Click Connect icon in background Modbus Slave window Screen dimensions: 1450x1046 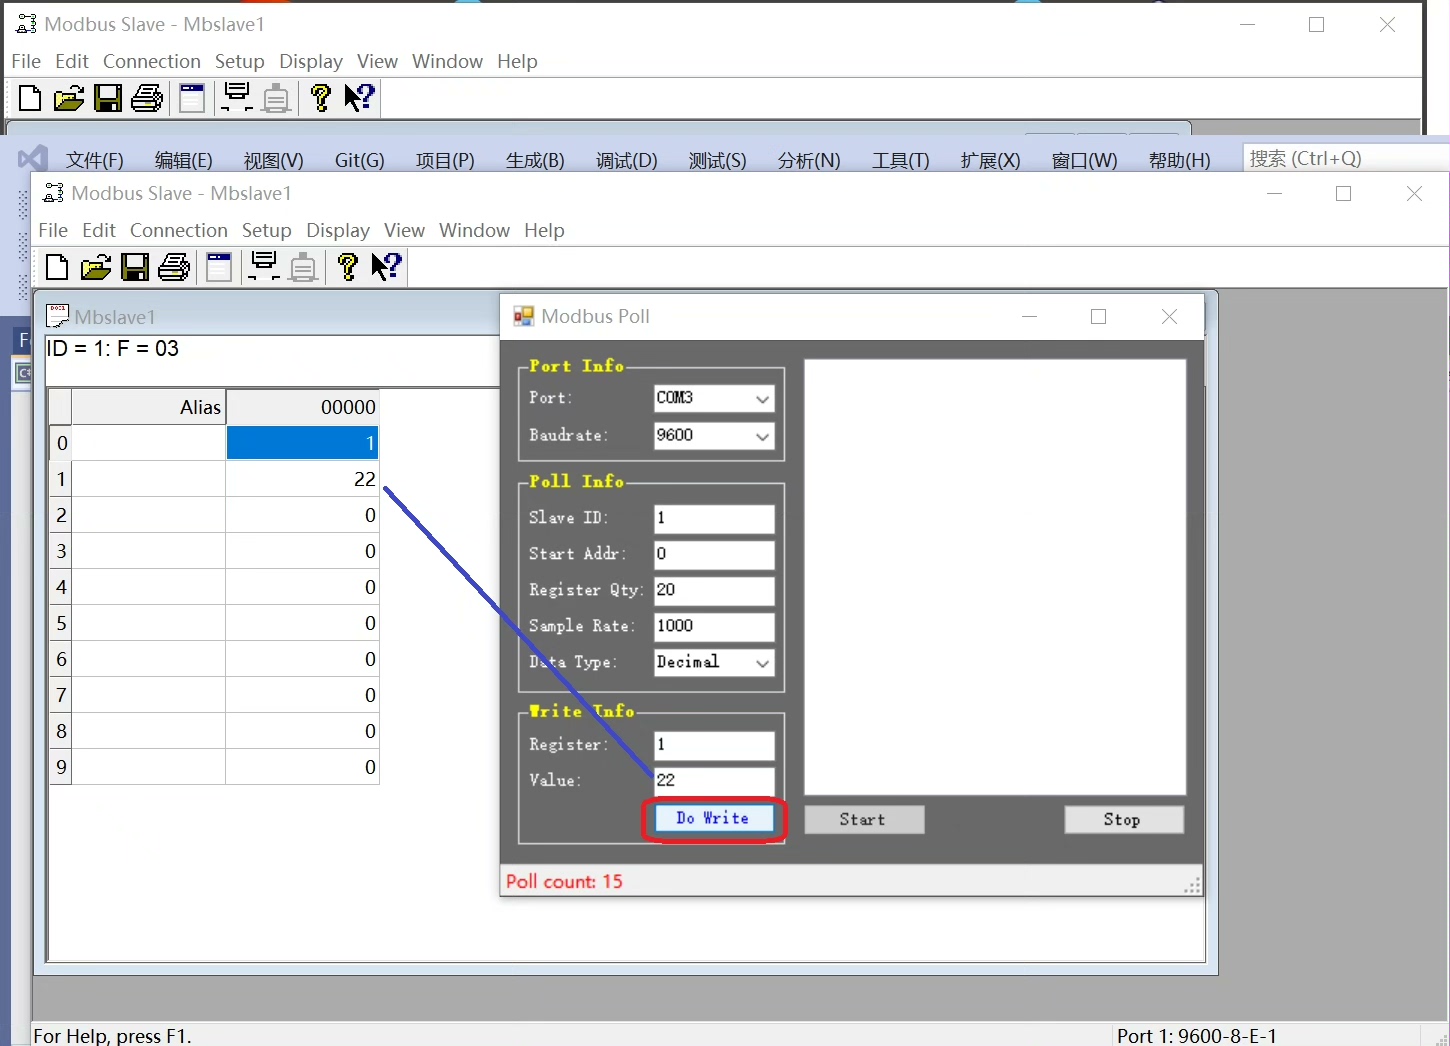point(237,98)
